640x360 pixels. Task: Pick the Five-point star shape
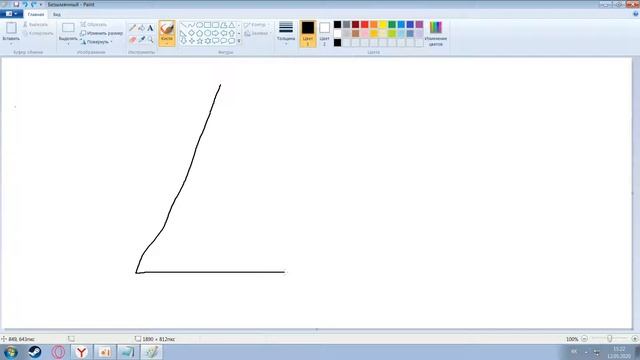click(200, 41)
